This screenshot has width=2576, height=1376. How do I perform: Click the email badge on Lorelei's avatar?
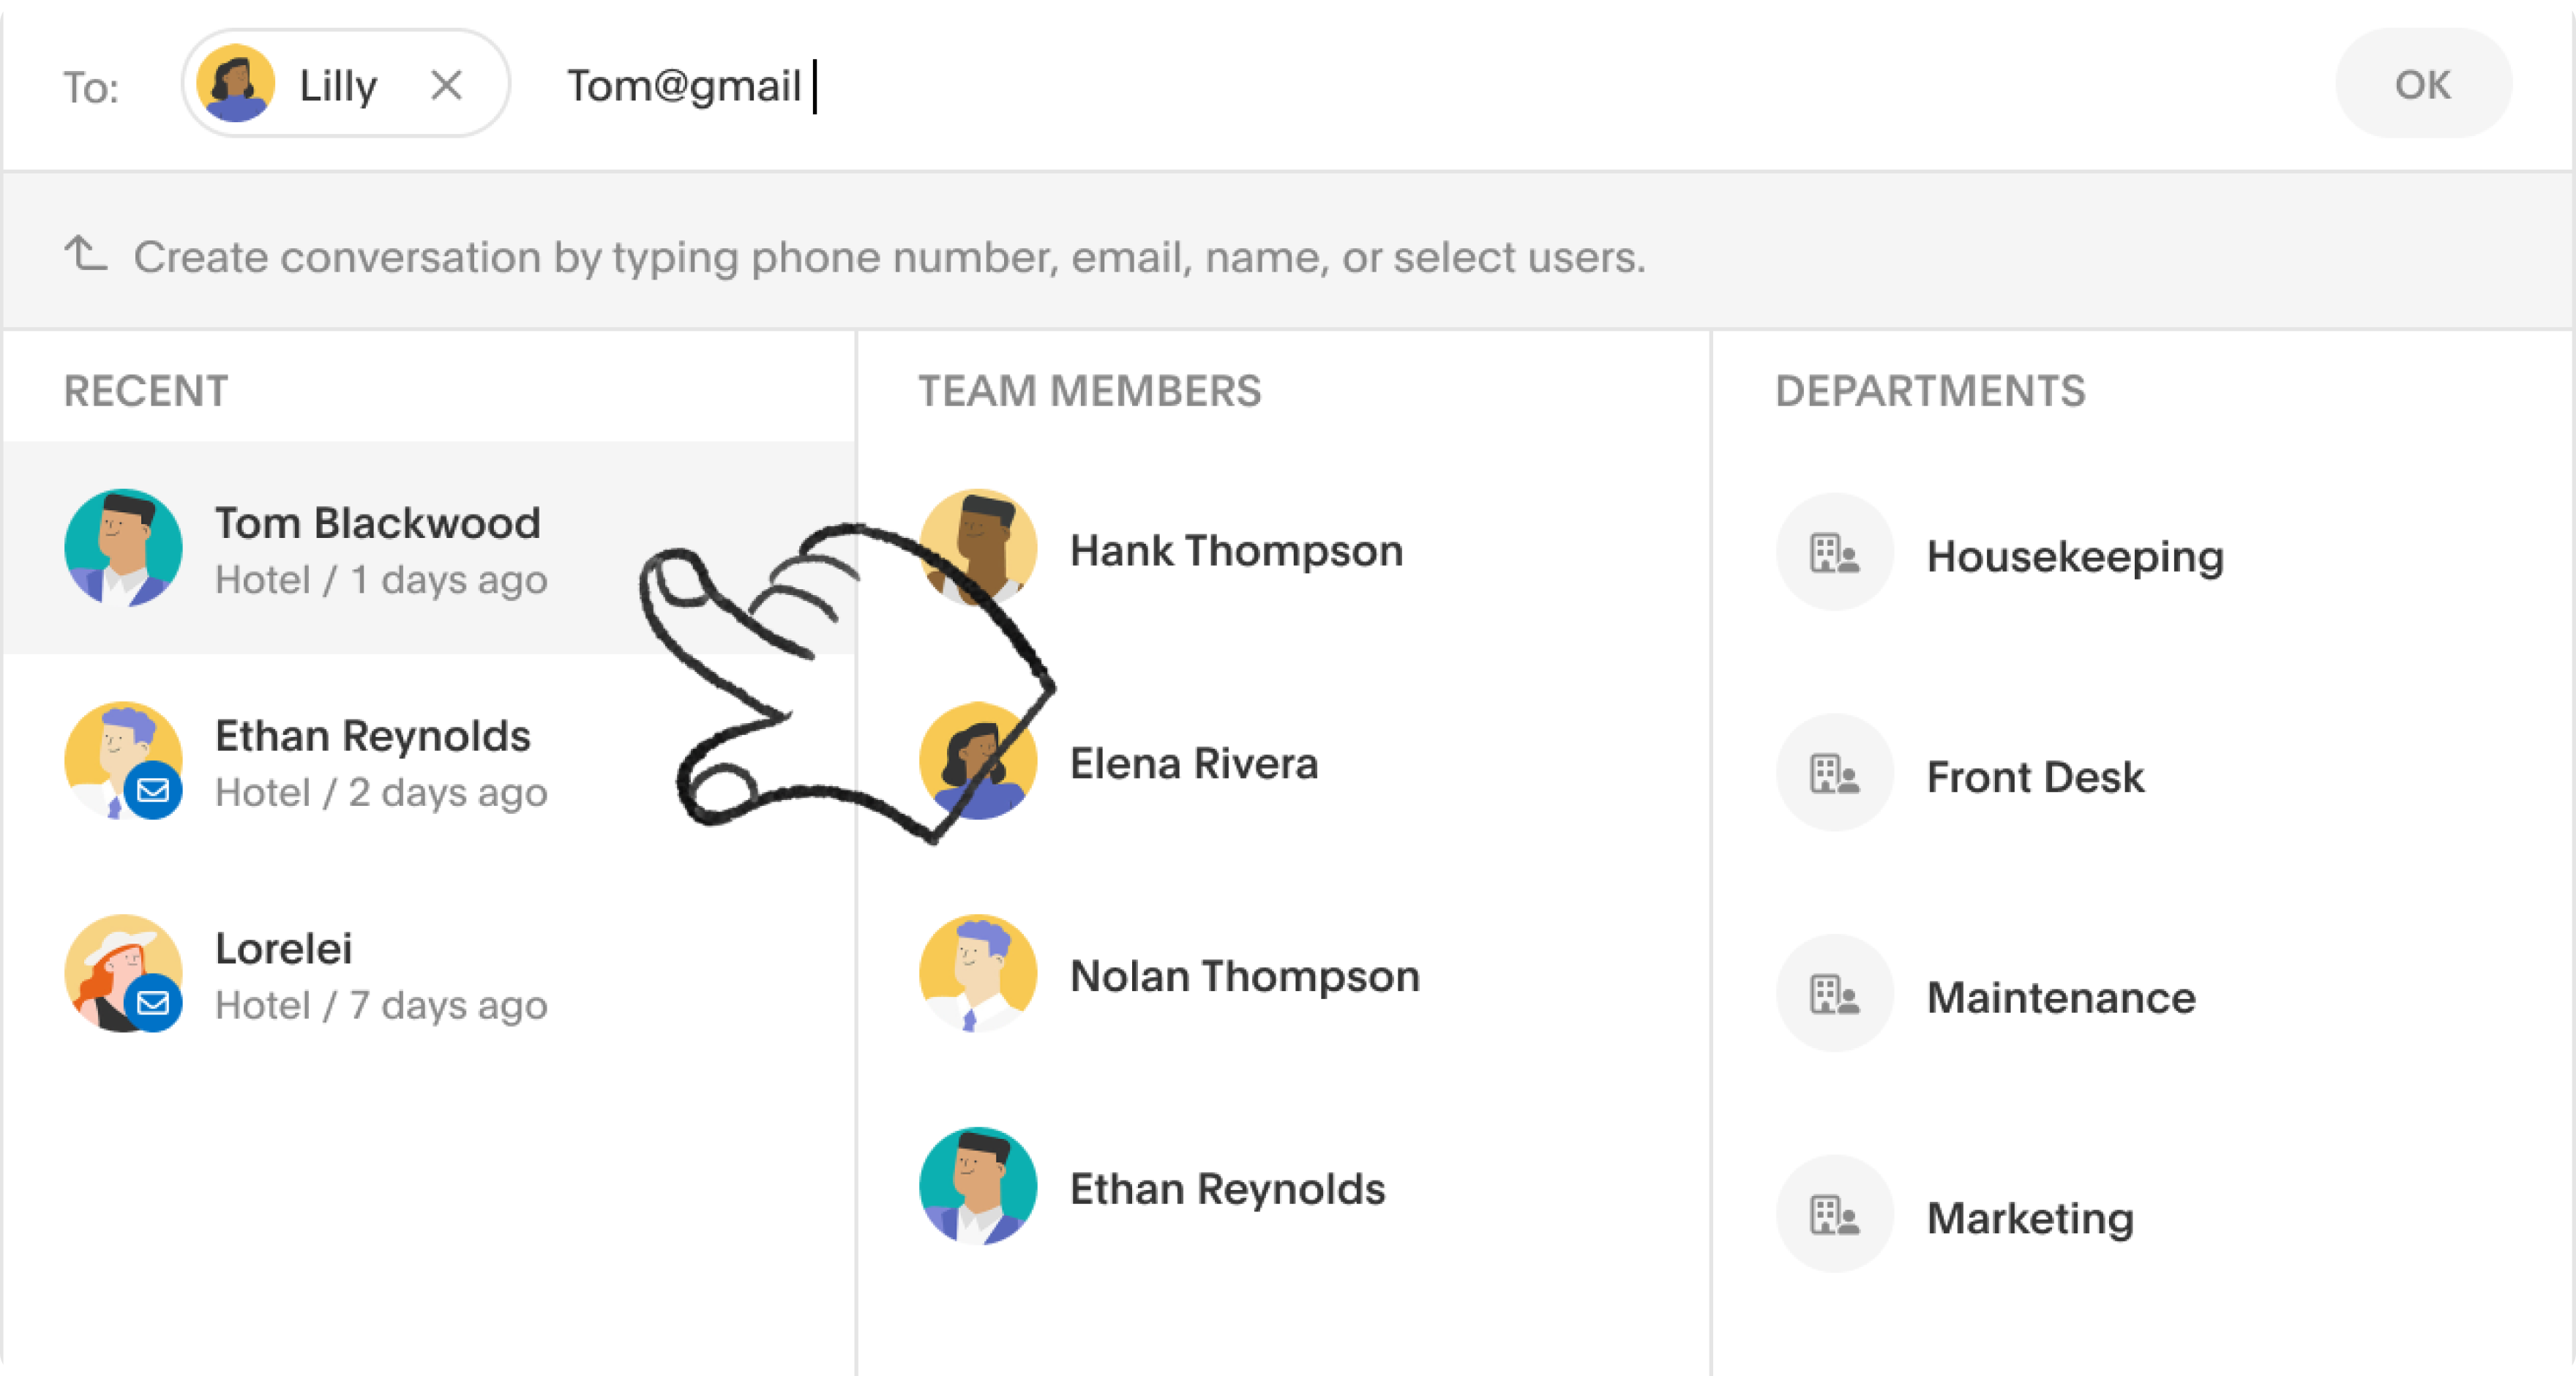coord(153,1003)
